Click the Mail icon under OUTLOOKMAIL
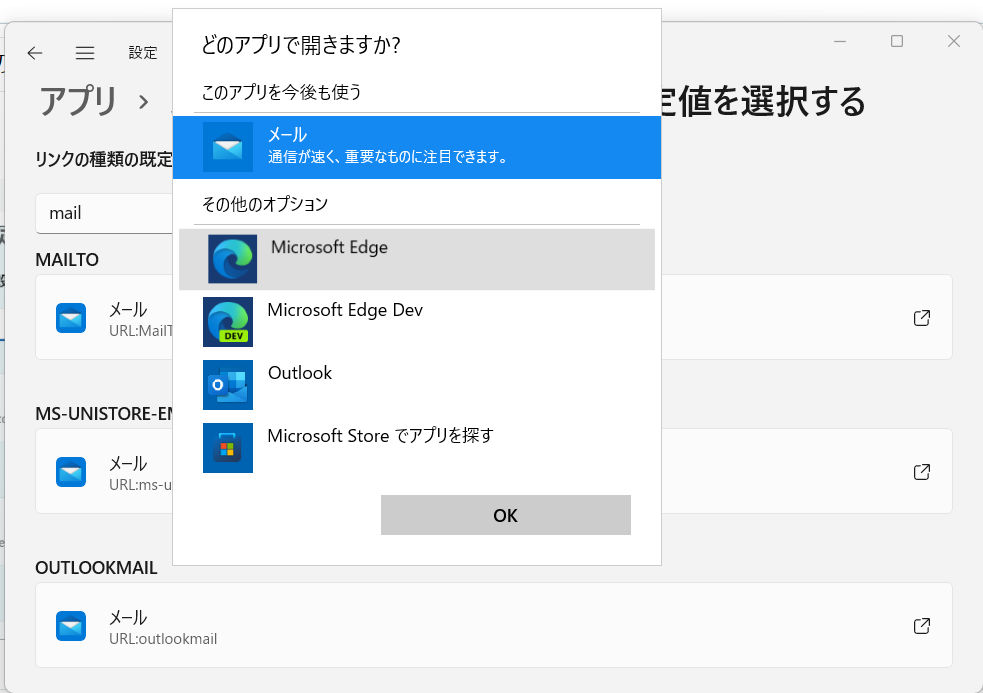Image resolution: width=983 pixels, height=693 pixels. pyautogui.click(x=71, y=626)
